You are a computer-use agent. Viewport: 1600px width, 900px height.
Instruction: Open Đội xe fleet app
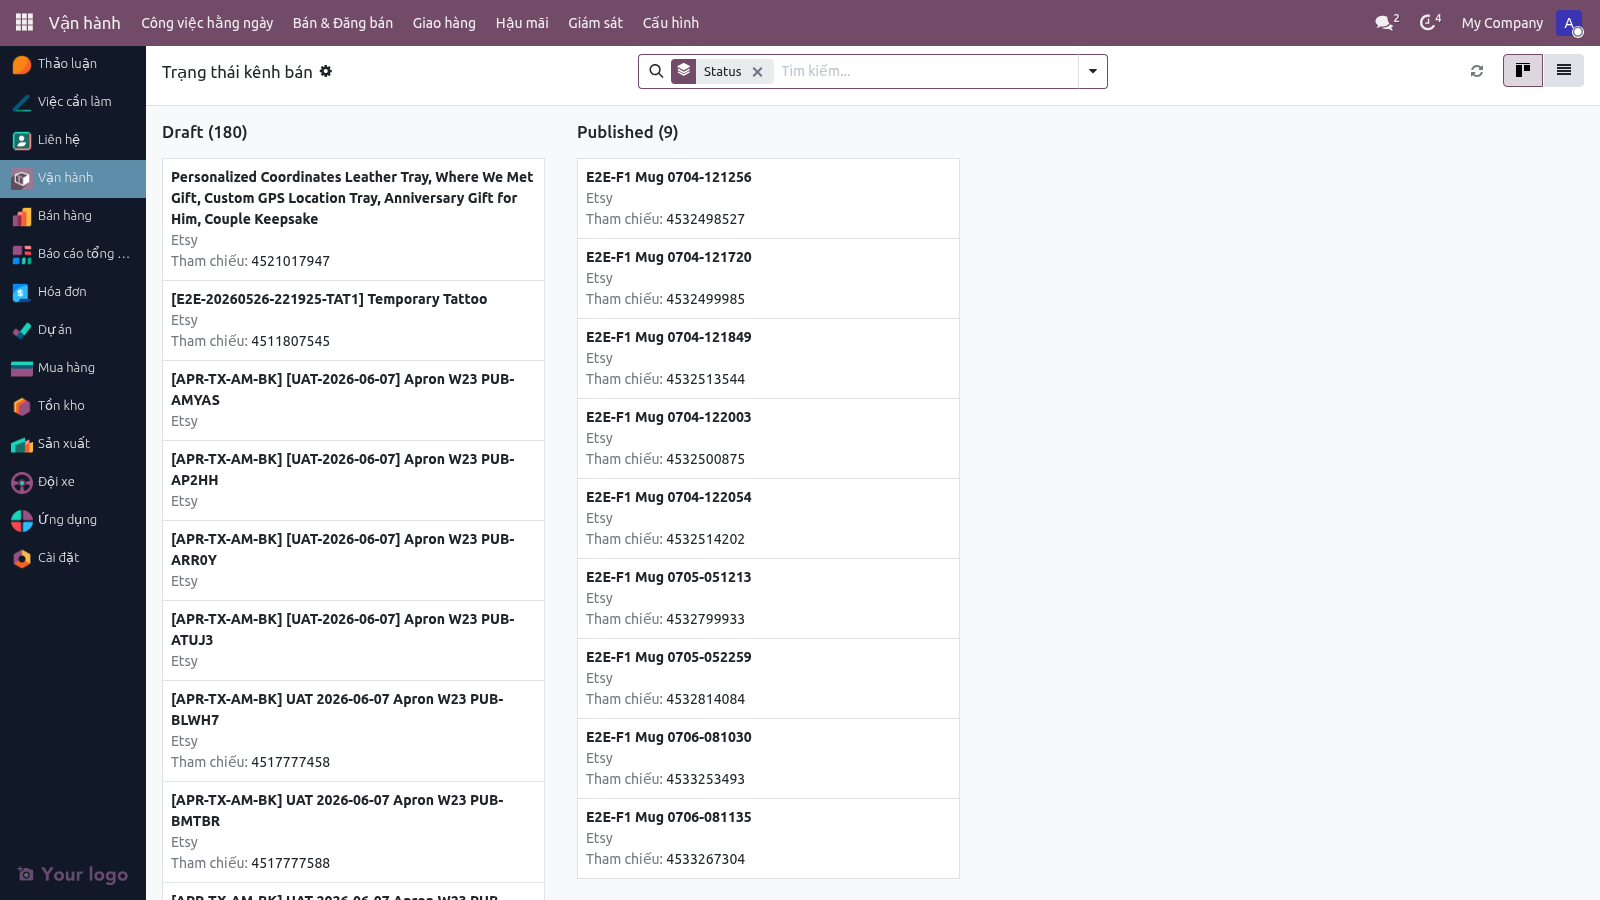point(73,482)
